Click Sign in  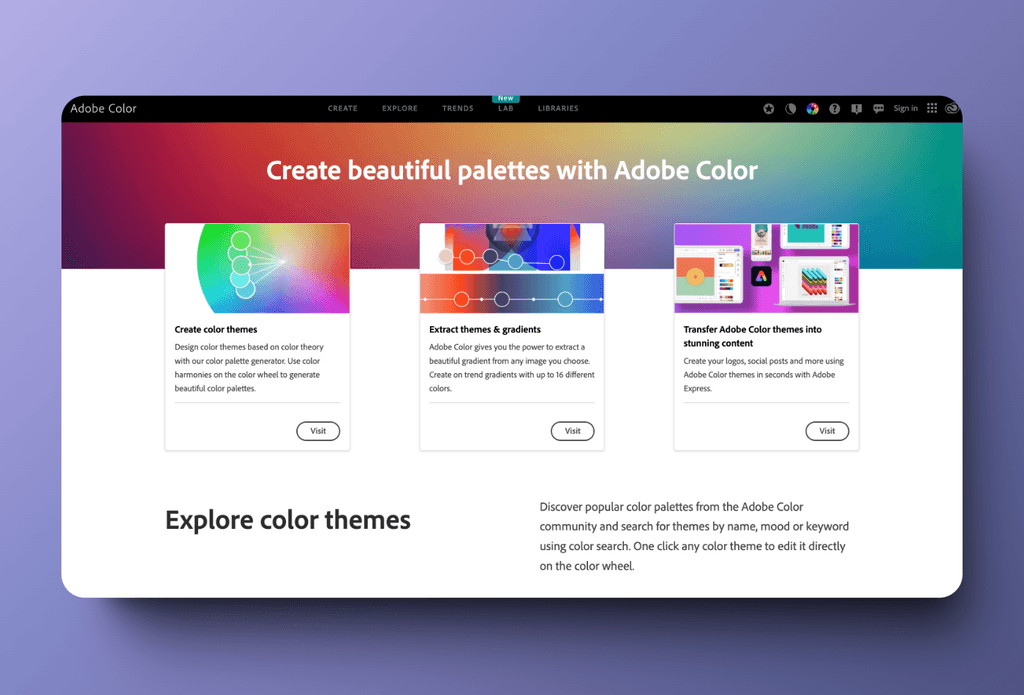[906, 109]
